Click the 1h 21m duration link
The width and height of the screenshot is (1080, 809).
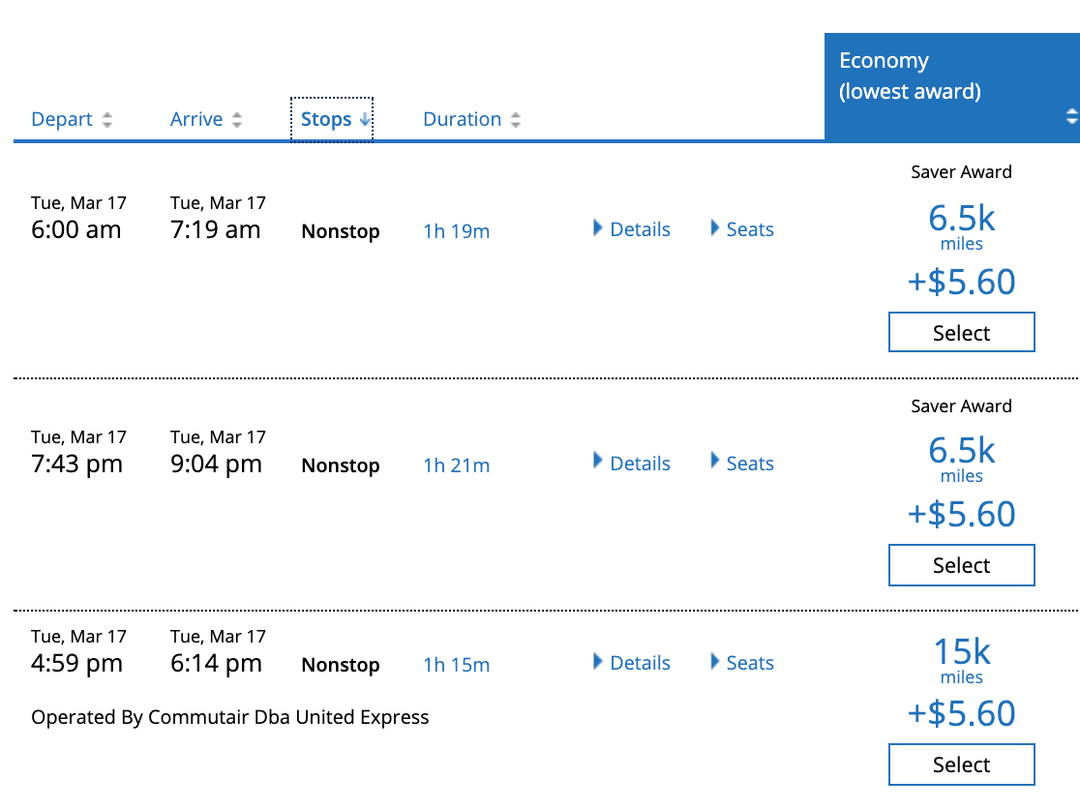coord(456,464)
